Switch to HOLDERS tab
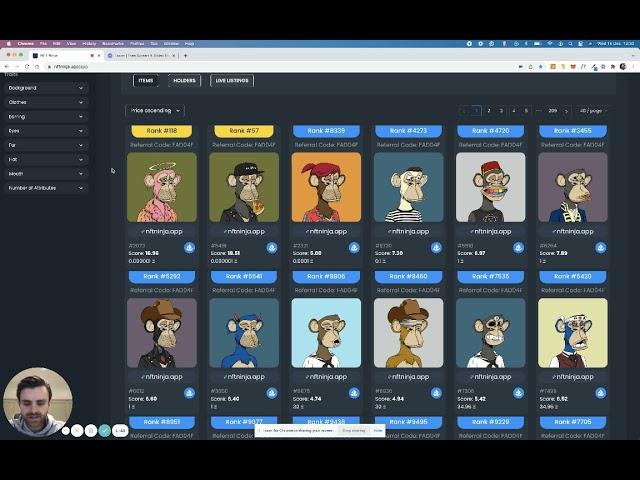Screen dimensions: 640x480 click(x=184, y=81)
